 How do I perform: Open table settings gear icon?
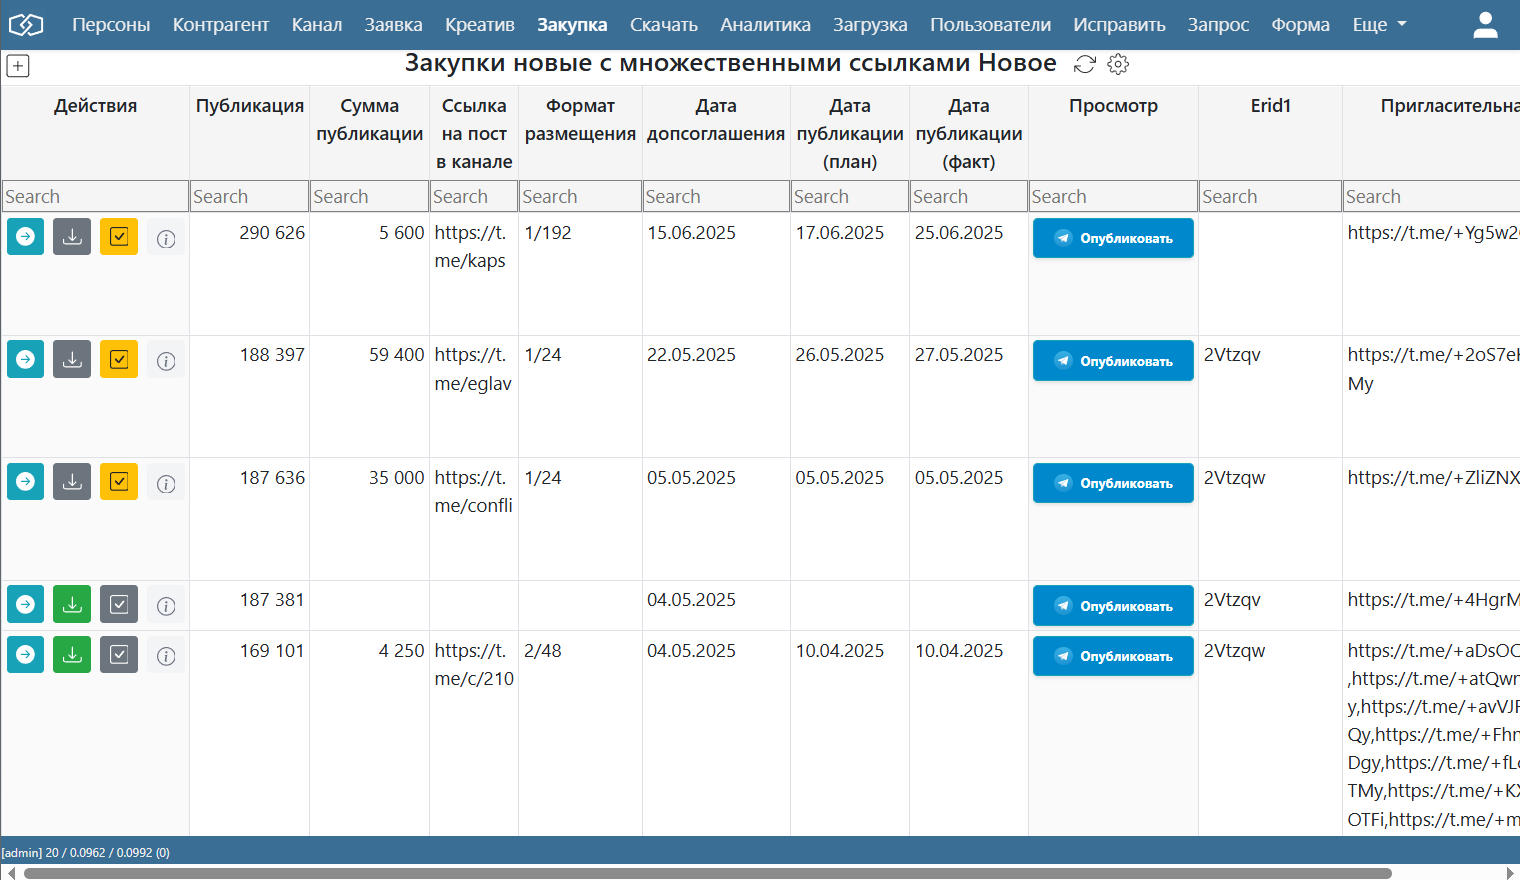1118,64
